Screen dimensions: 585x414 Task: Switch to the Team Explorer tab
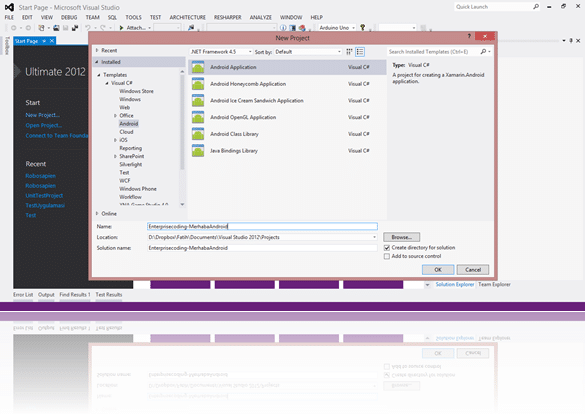click(494, 285)
